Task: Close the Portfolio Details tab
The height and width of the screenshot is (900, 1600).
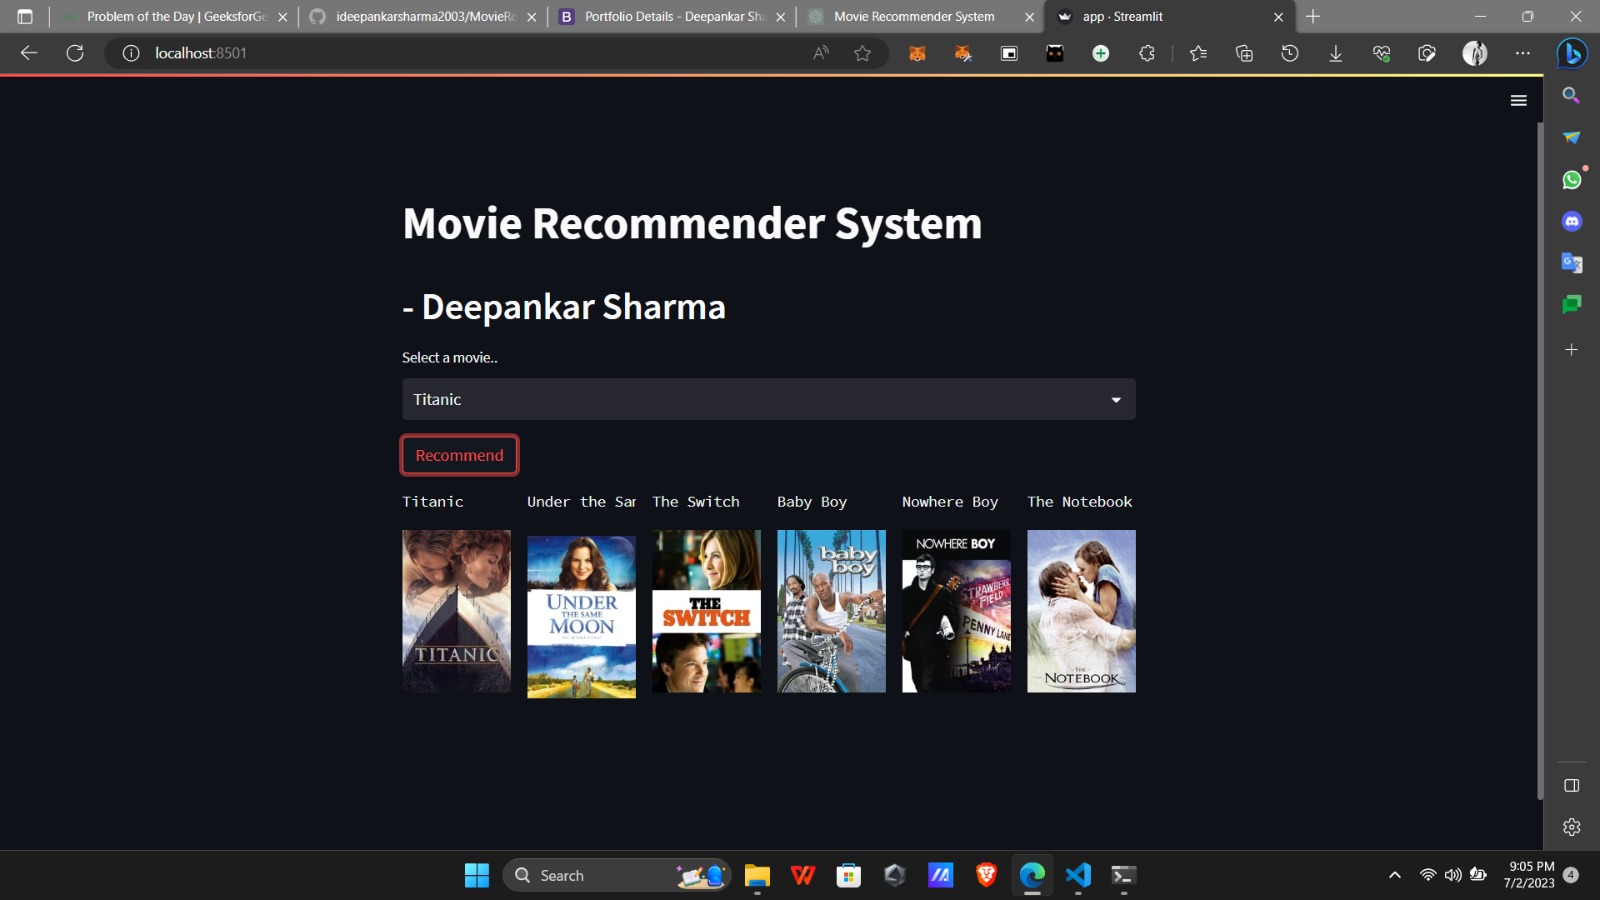Action: pos(780,17)
